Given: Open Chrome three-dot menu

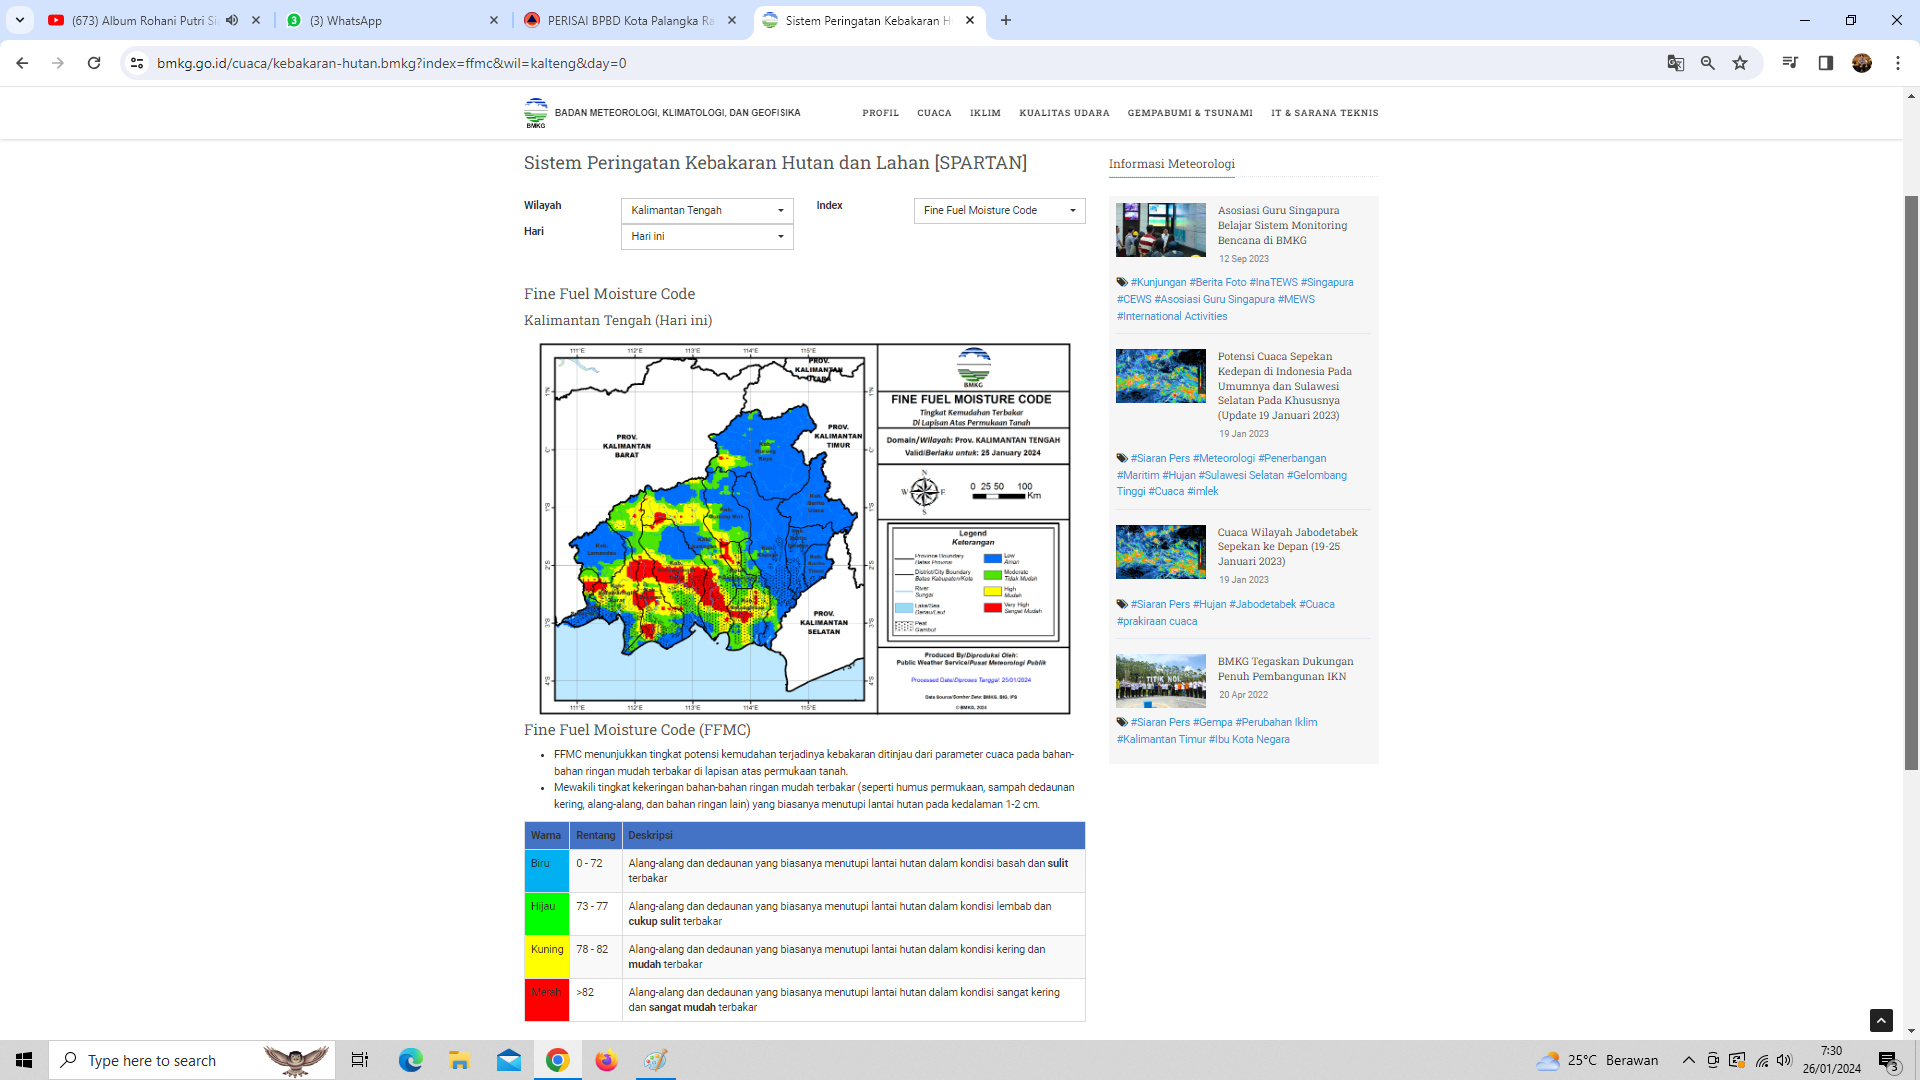Looking at the screenshot, I should [1898, 63].
